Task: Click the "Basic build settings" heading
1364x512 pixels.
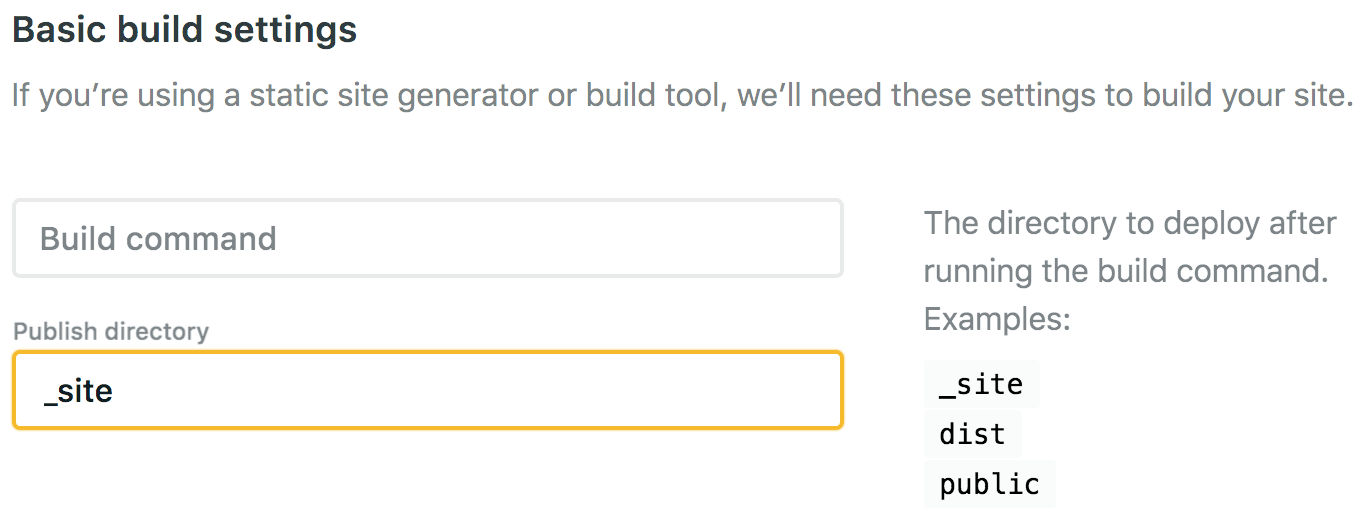Action: [x=184, y=30]
